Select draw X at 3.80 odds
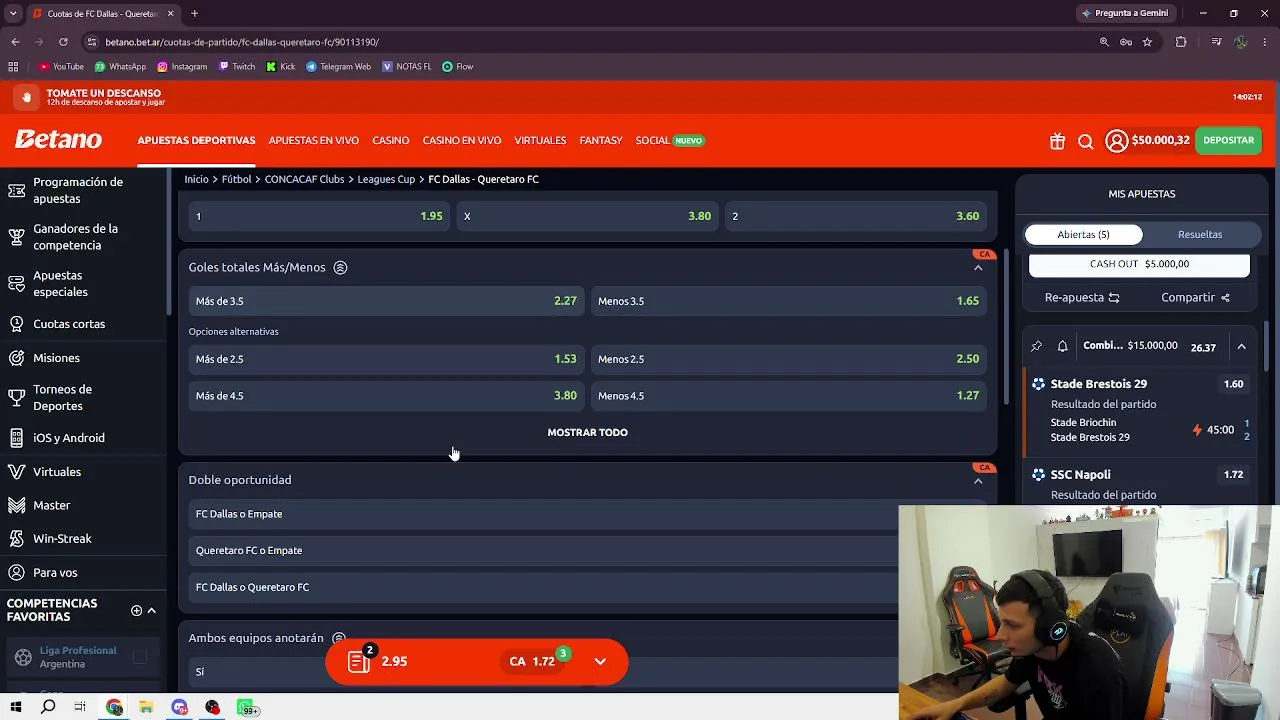Screen dimensions: 1280x720 587,216
